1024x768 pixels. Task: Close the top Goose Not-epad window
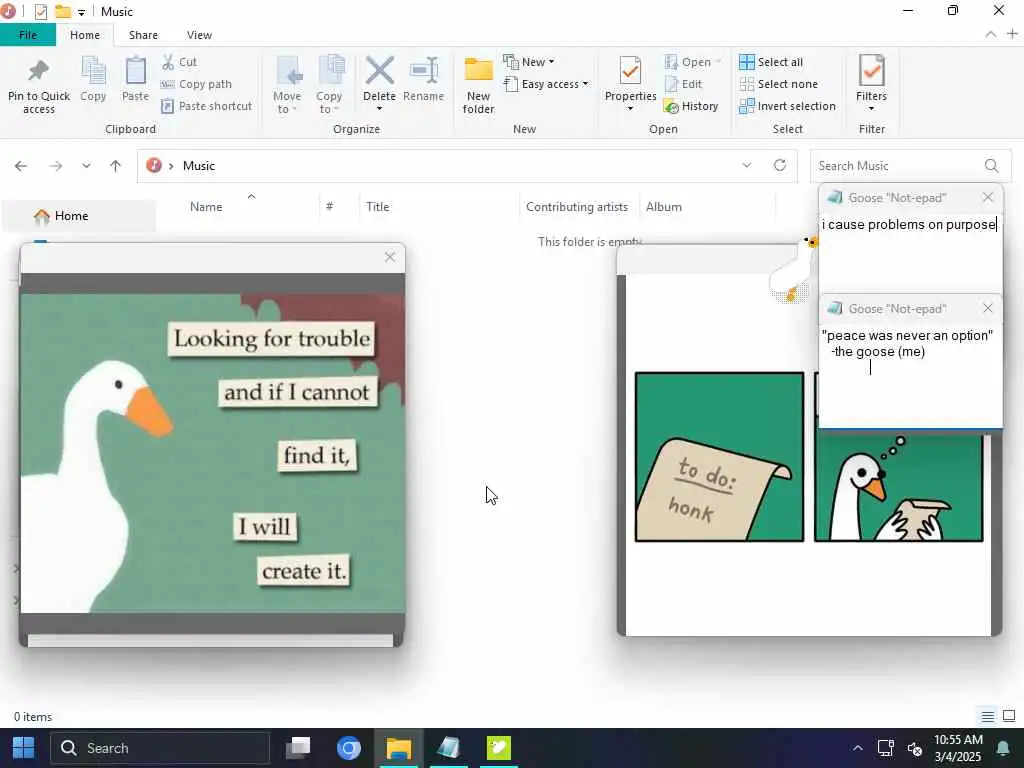(x=987, y=197)
